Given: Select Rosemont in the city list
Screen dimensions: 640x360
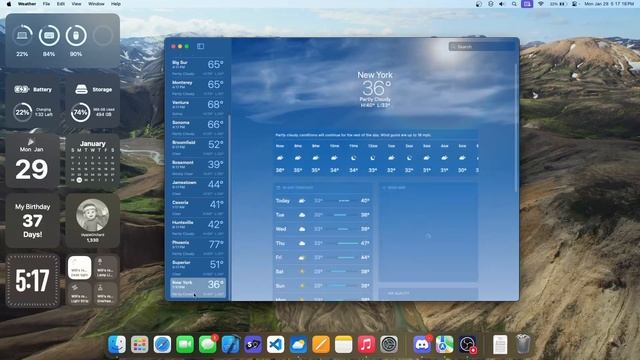Looking at the screenshot, I should point(198,167).
